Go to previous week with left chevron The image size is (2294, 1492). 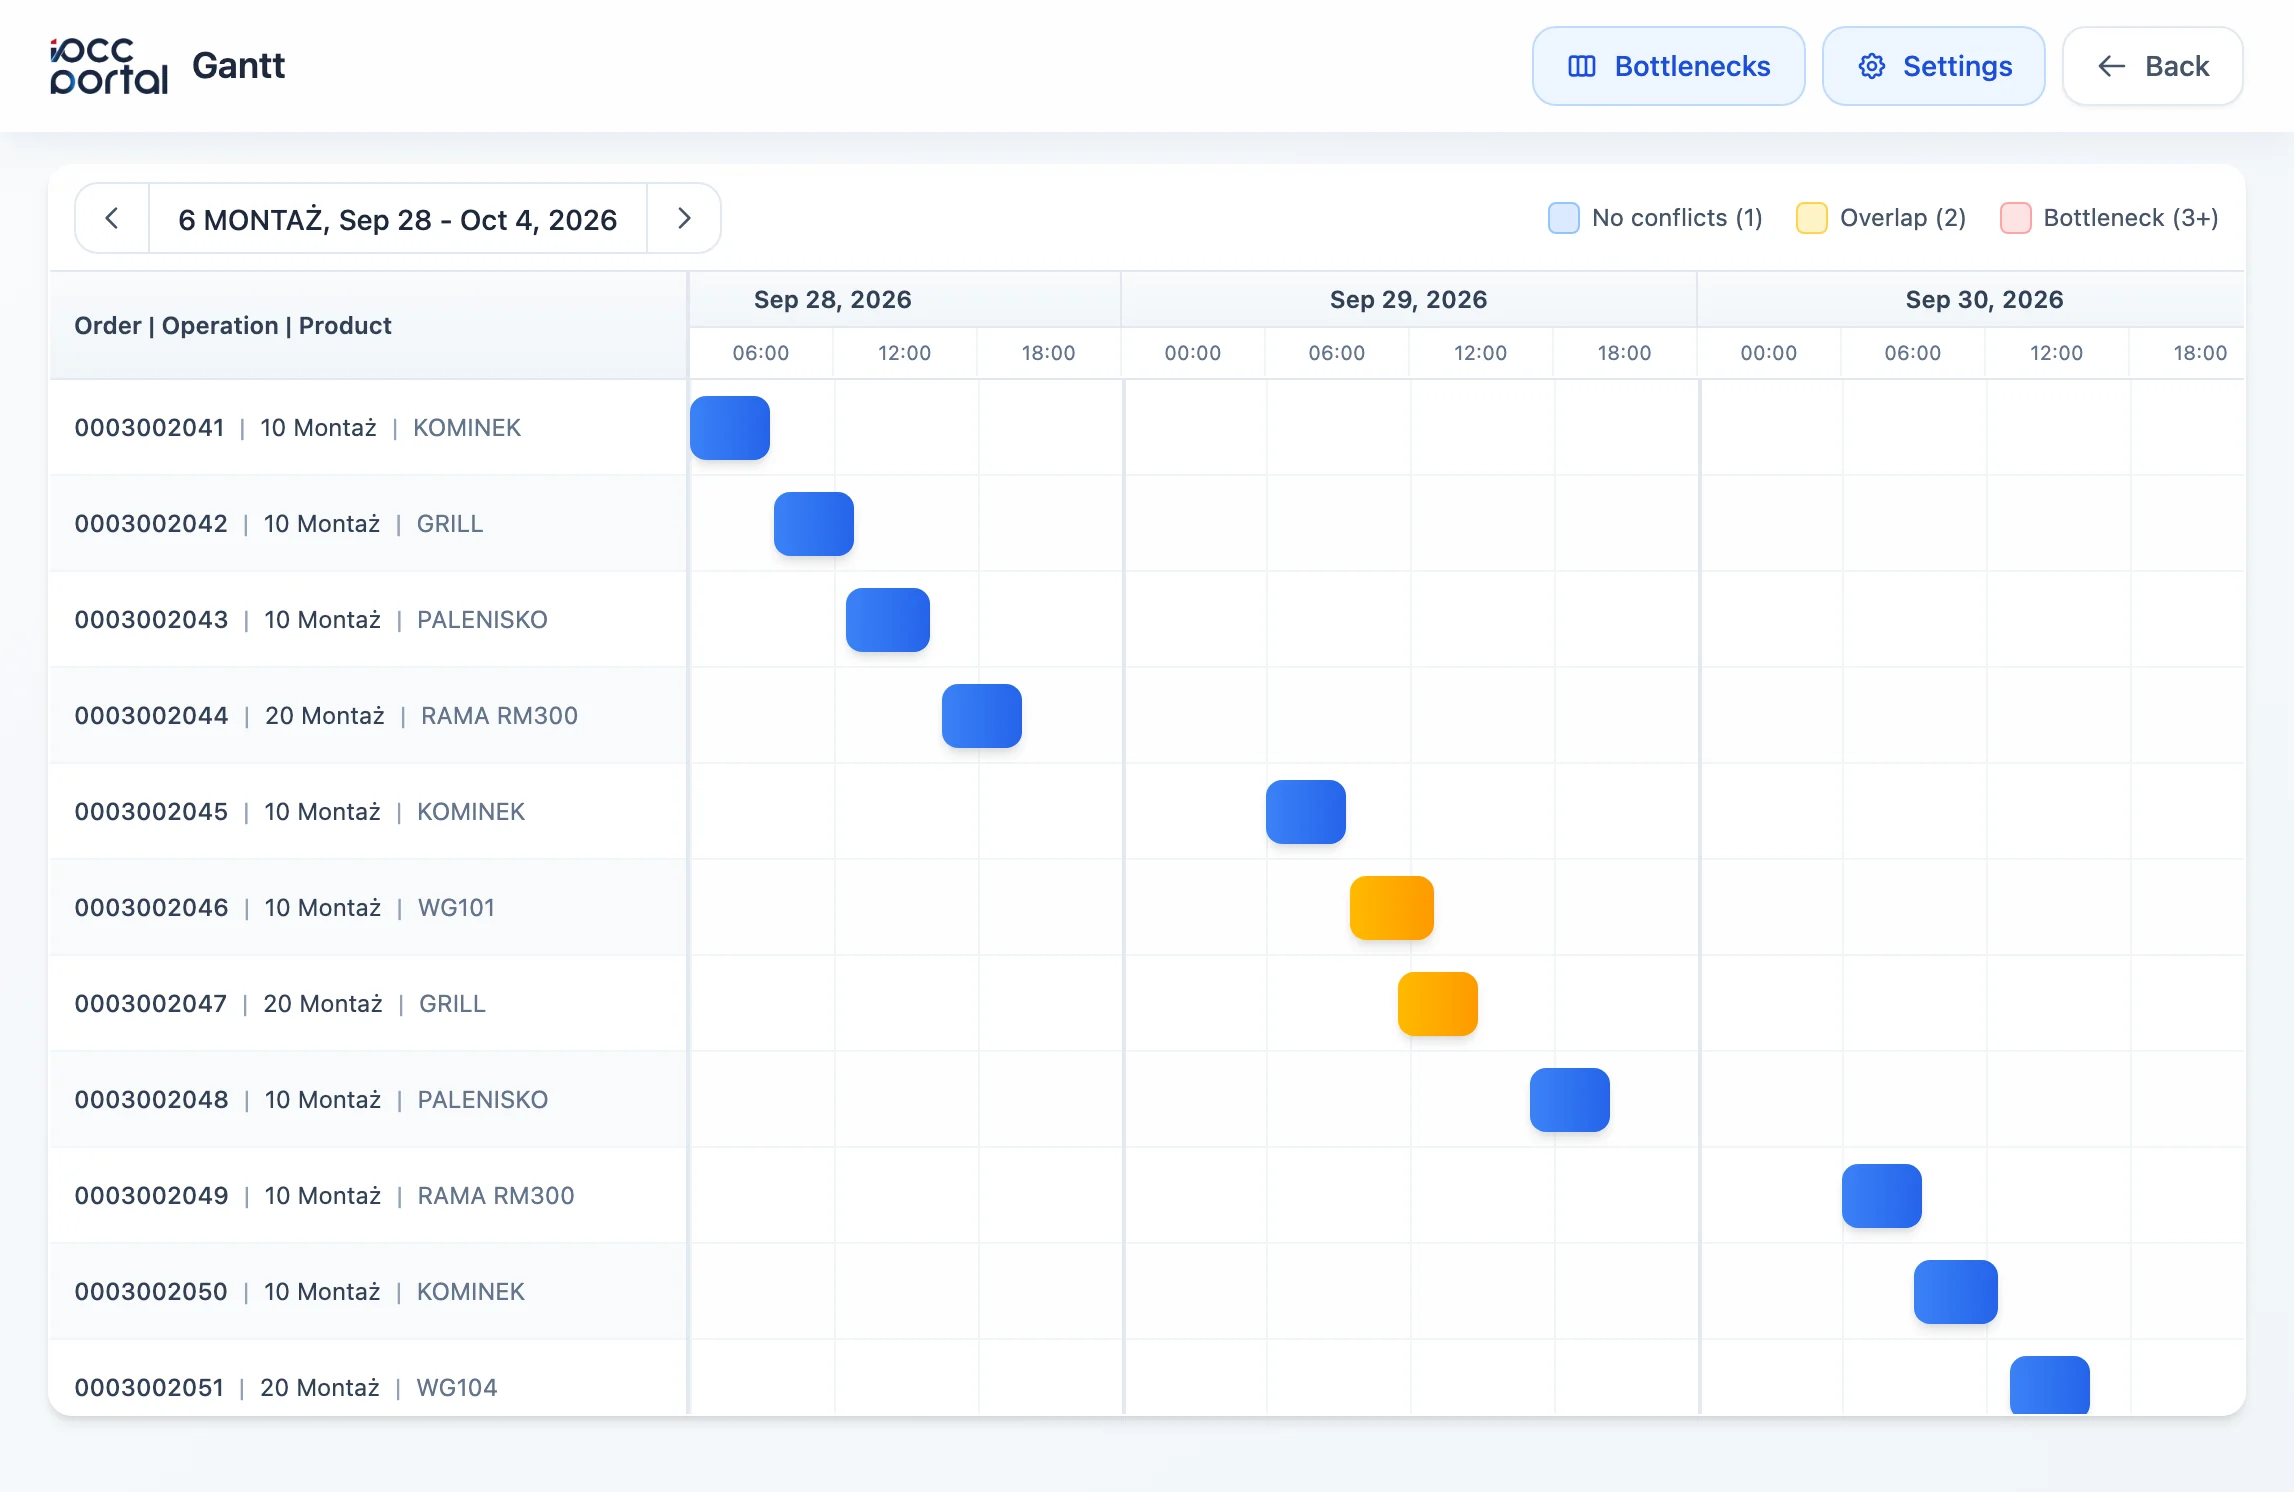pos(112,218)
